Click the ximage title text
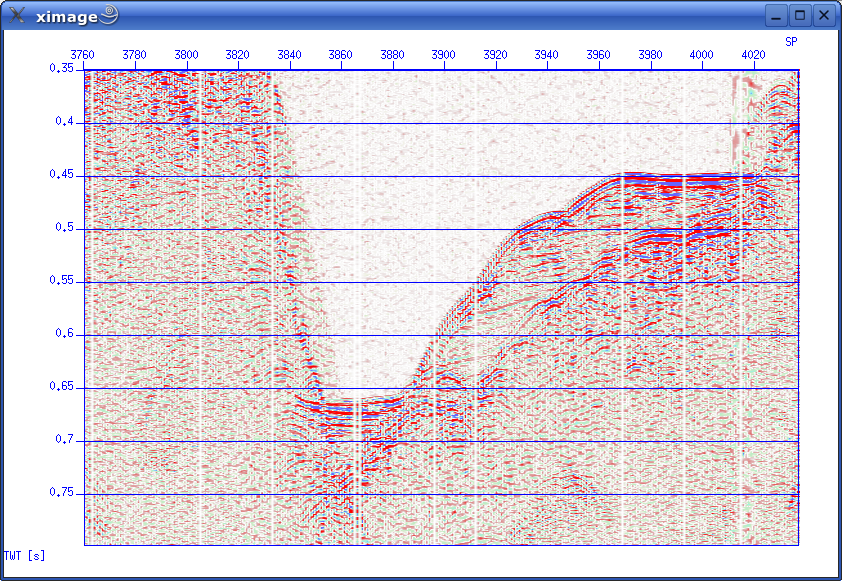This screenshot has width=842, height=581. pyautogui.click(x=65, y=16)
